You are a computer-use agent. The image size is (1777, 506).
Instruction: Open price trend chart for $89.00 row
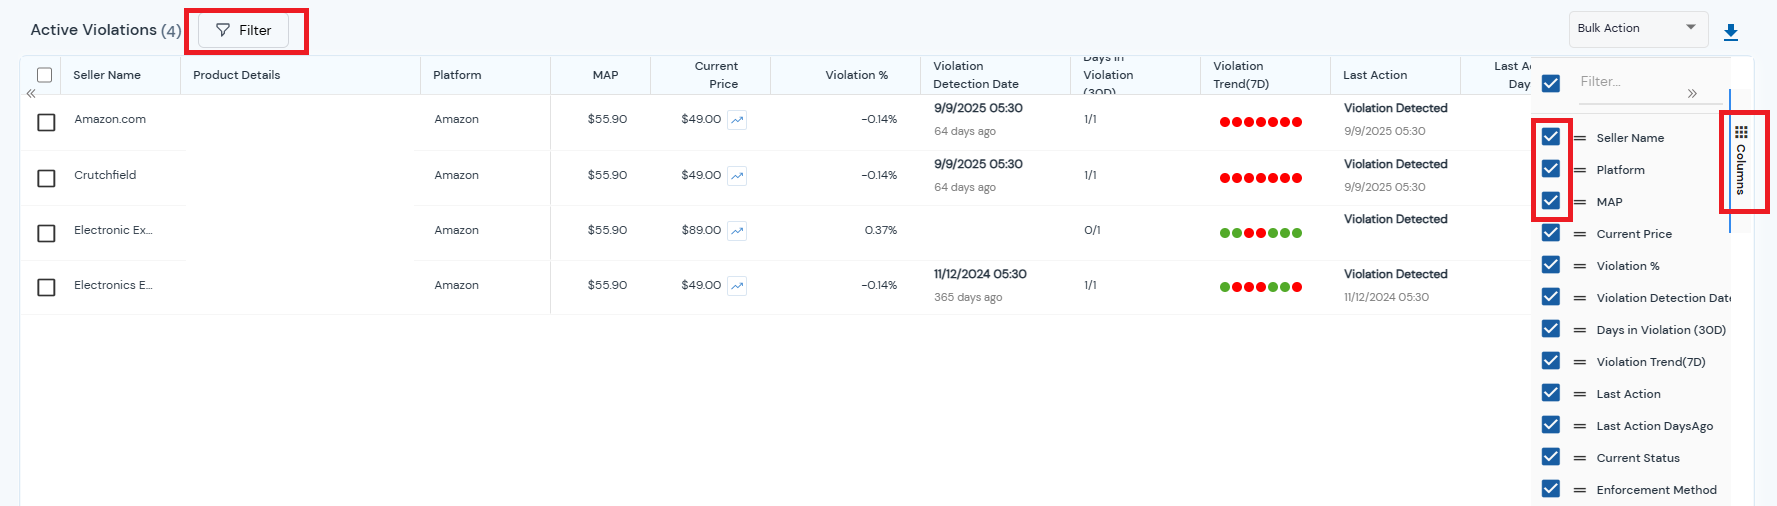(737, 231)
